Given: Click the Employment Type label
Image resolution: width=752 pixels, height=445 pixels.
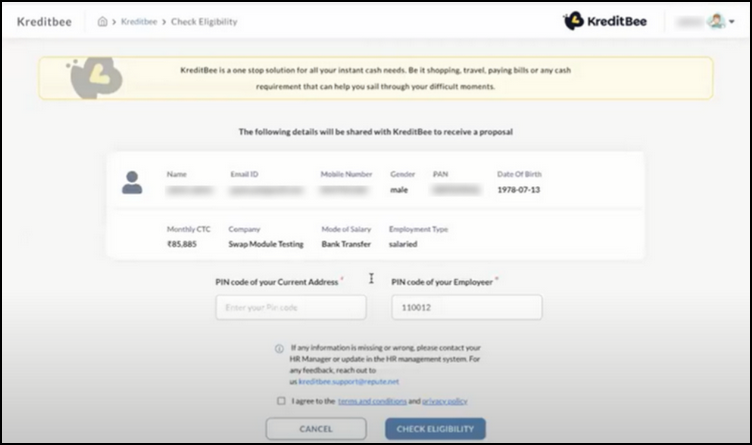Looking at the screenshot, I should coord(418,229).
